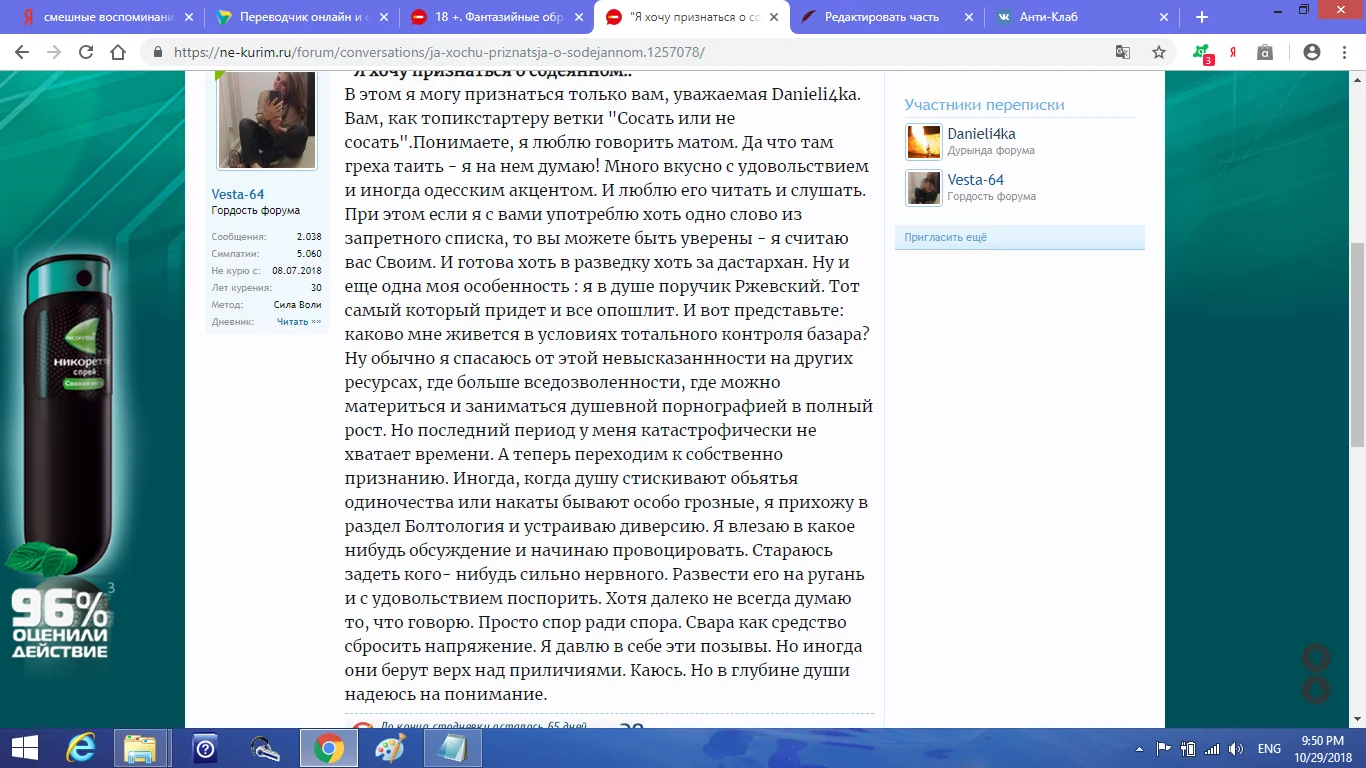Open Vesta-64's diary via Читать link
The height and width of the screenshot is (768, 1366).
coord(297,320)
